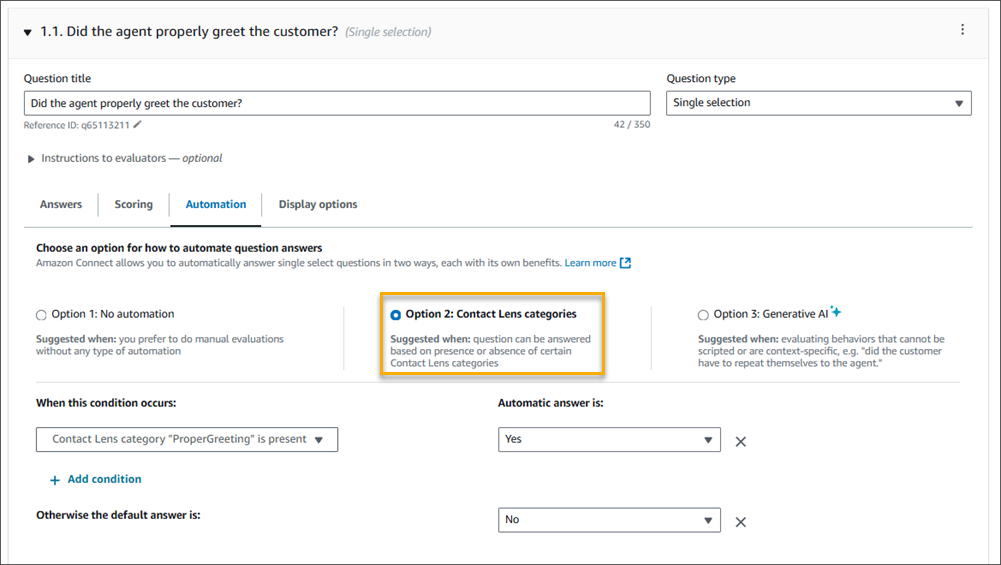1001x565 pixels.
Task: Choose Option 3: Generative AI radio button
Action: 703,315
